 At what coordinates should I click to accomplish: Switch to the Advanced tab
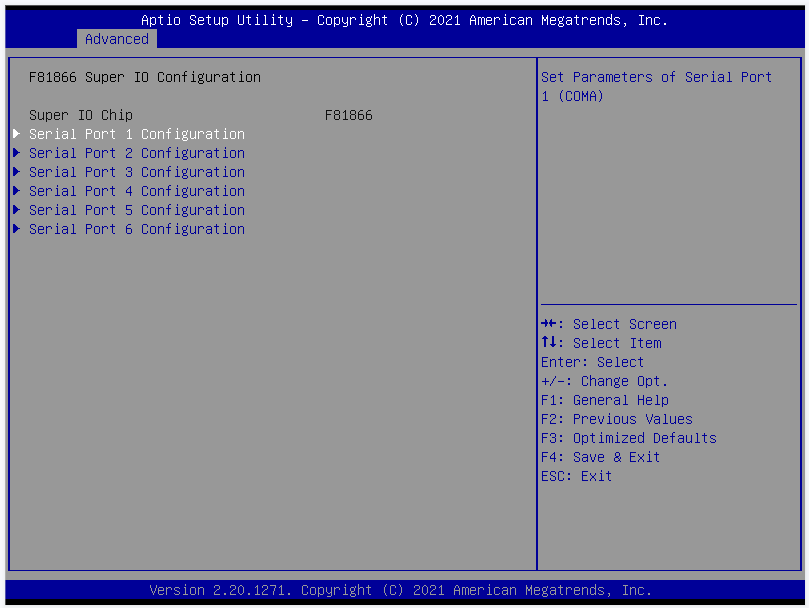[x=117, y=39]
